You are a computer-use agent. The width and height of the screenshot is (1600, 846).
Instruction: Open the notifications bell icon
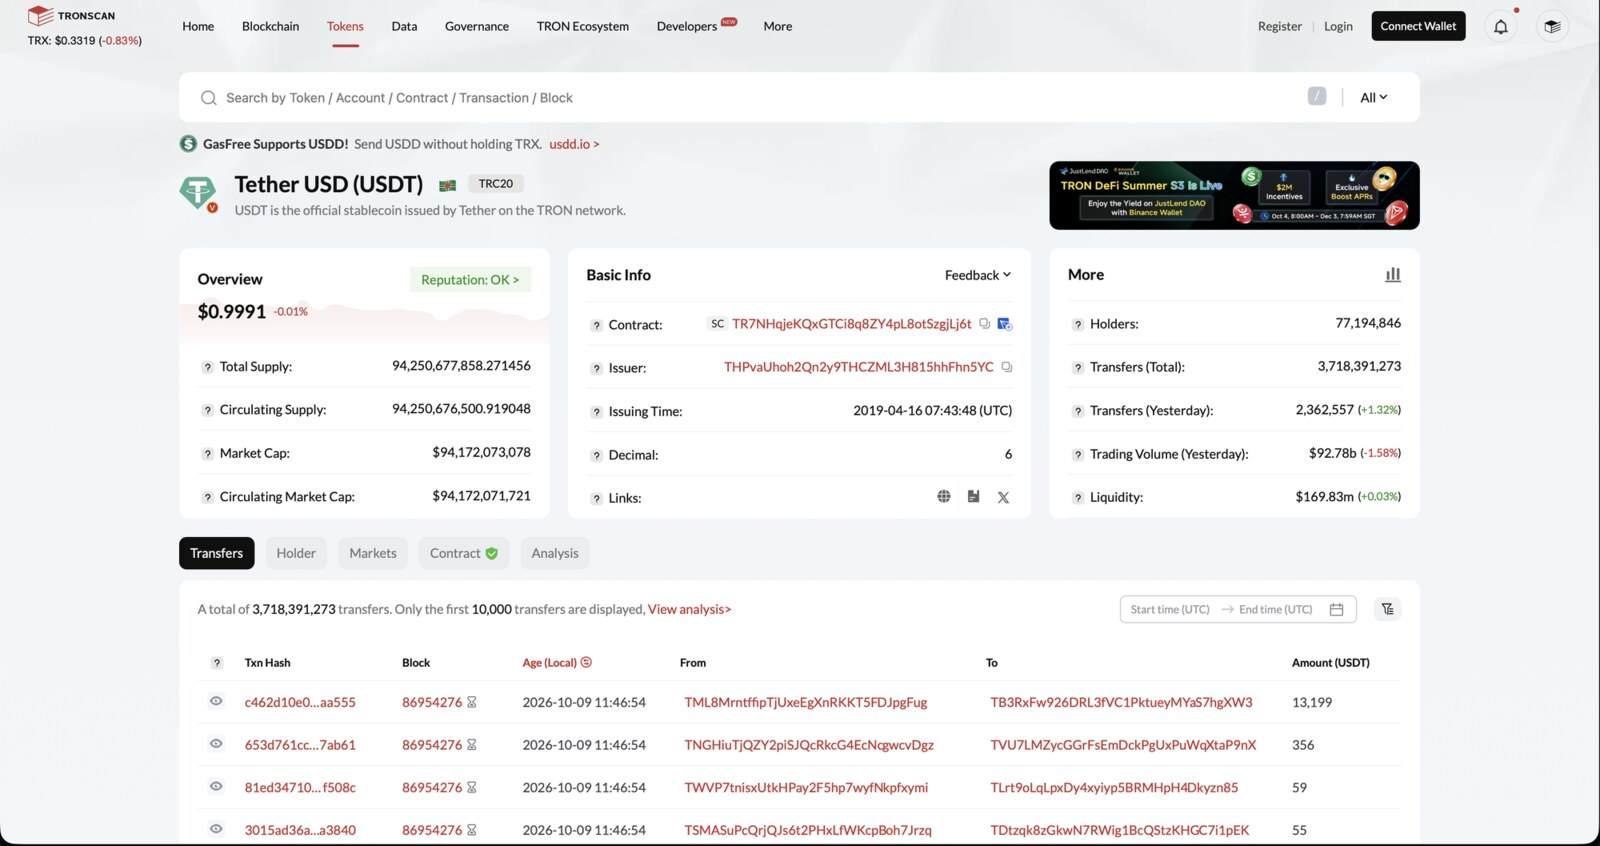click(1500, 27)
